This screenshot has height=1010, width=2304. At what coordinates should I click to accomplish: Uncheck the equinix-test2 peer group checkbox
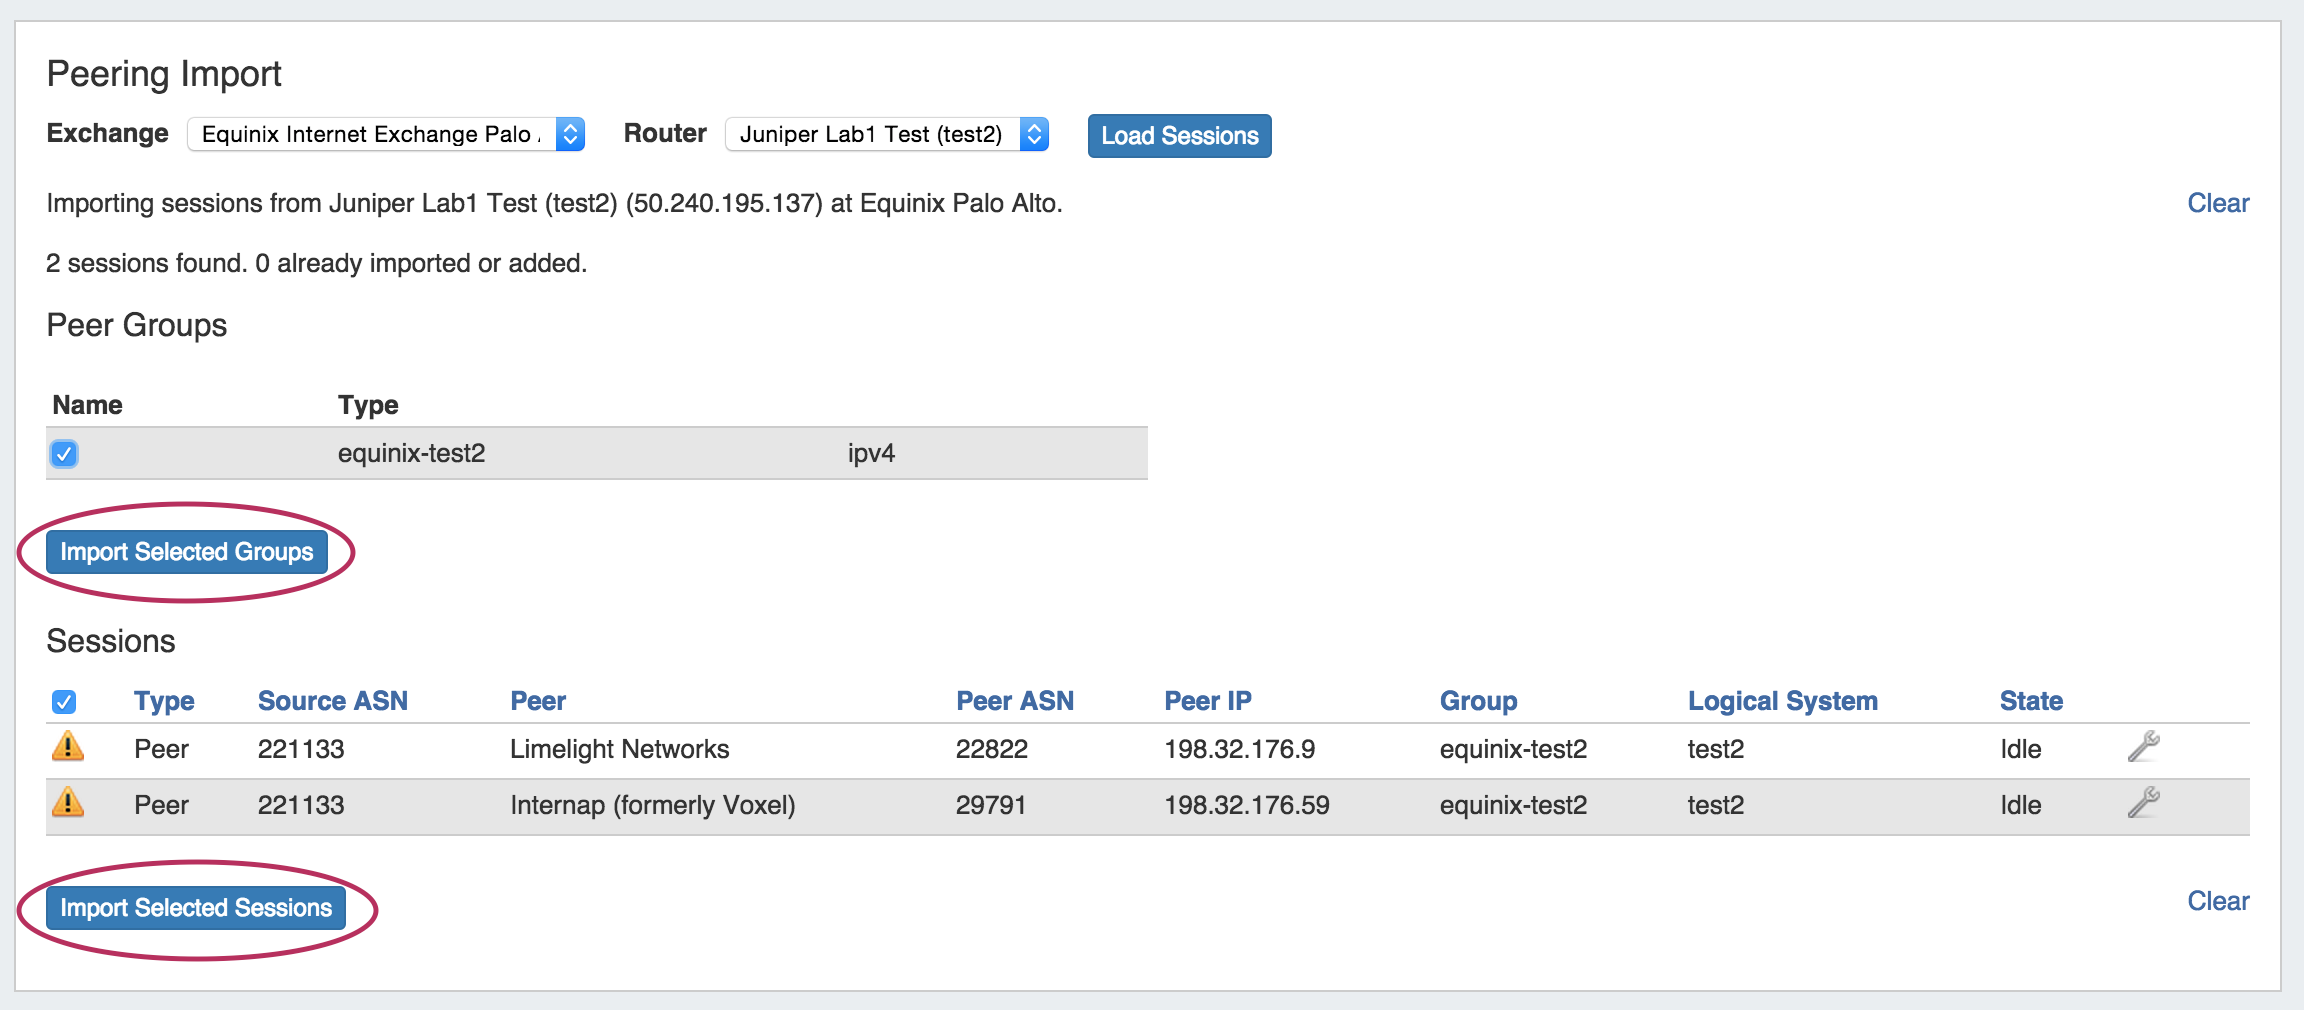coord(64,454)
